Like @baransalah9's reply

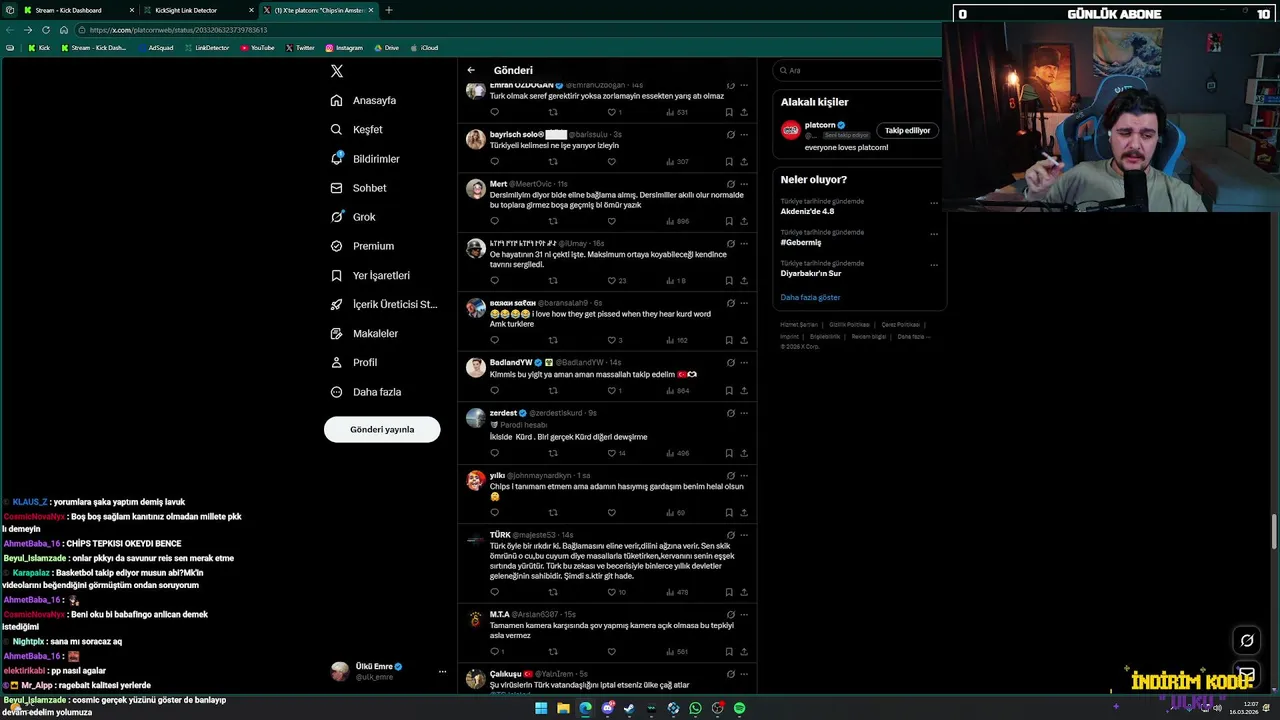click(614, 340)
